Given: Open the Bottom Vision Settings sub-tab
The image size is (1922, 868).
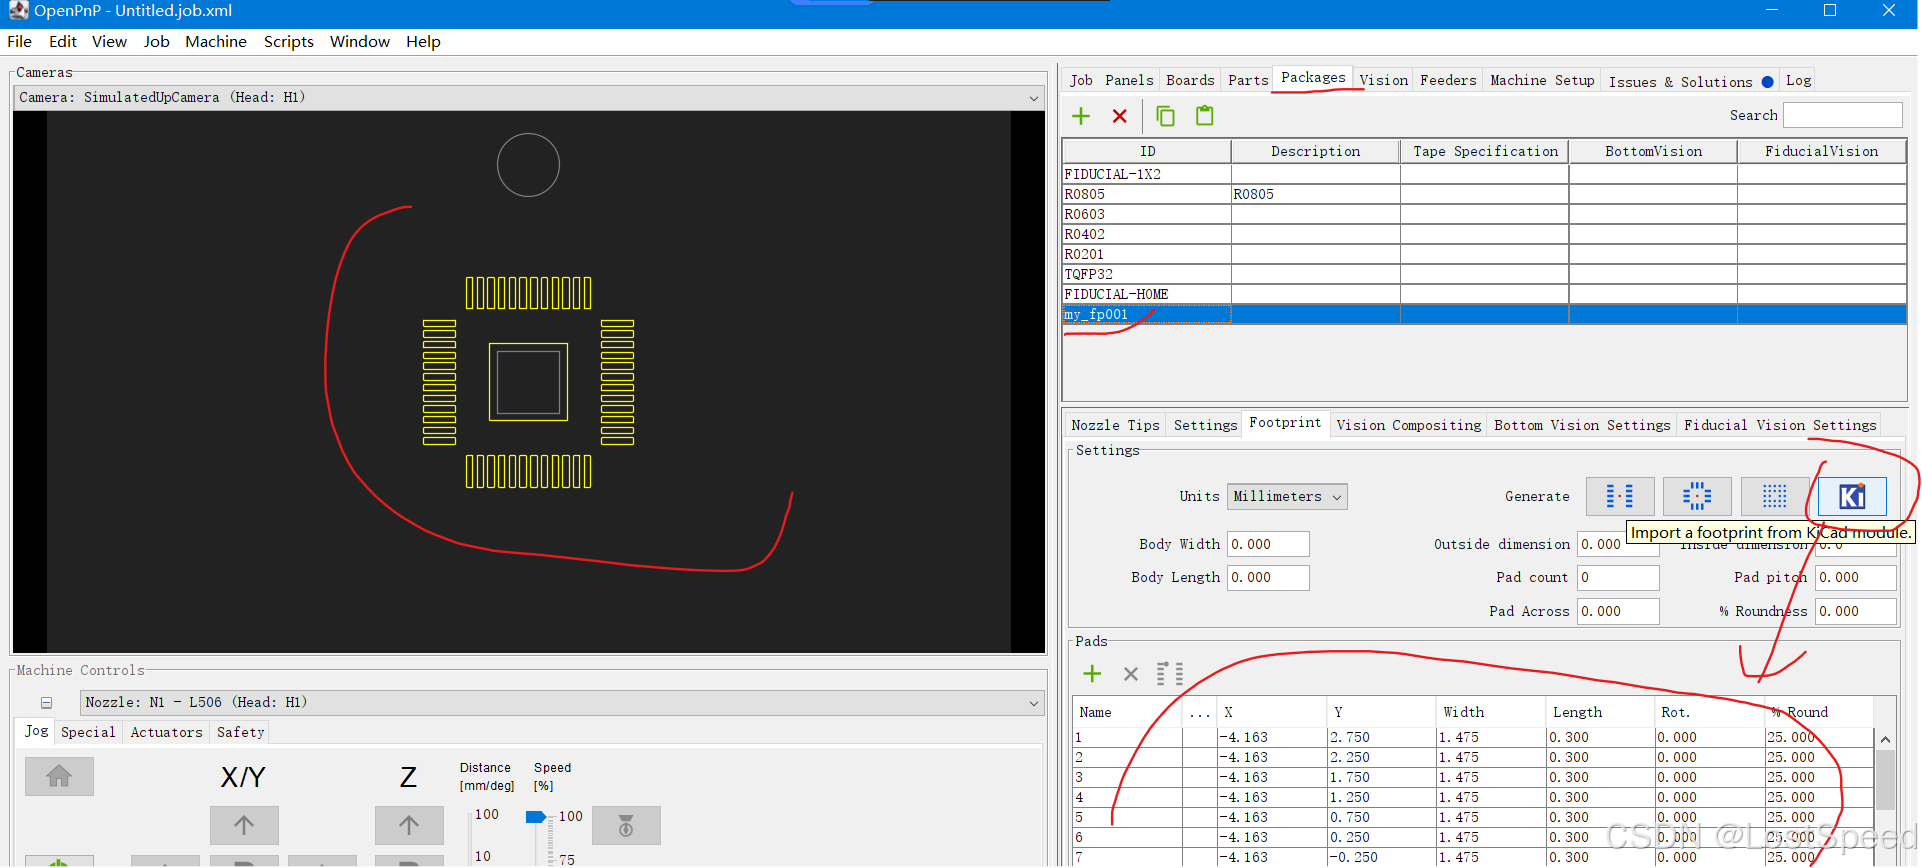Looking at the screenshot, I should point(1582,425).
